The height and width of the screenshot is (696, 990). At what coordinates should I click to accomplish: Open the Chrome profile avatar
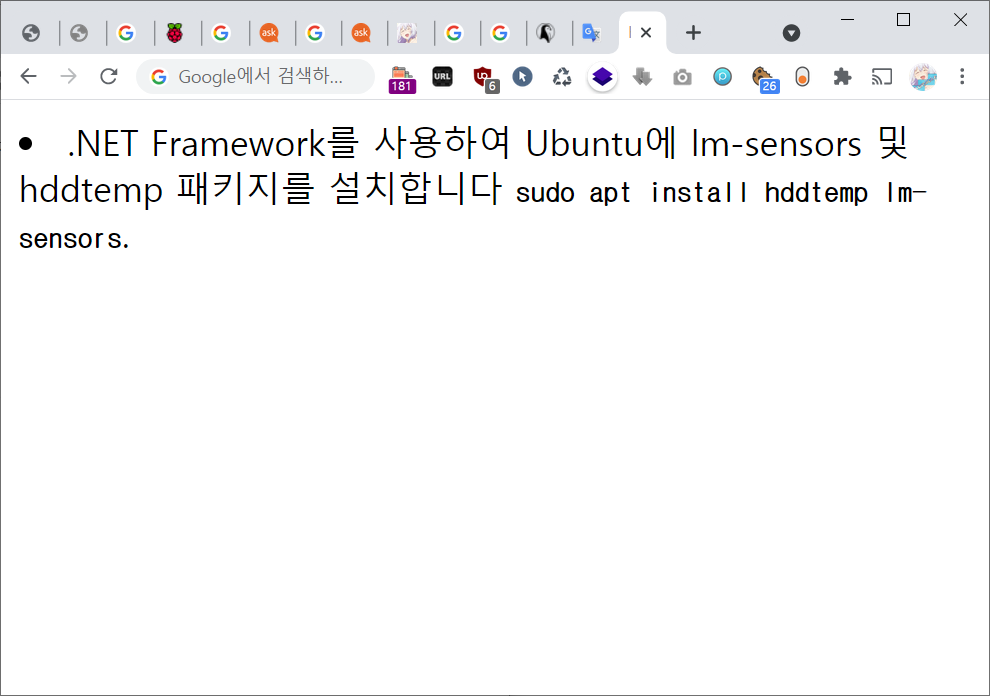[922, 76]
